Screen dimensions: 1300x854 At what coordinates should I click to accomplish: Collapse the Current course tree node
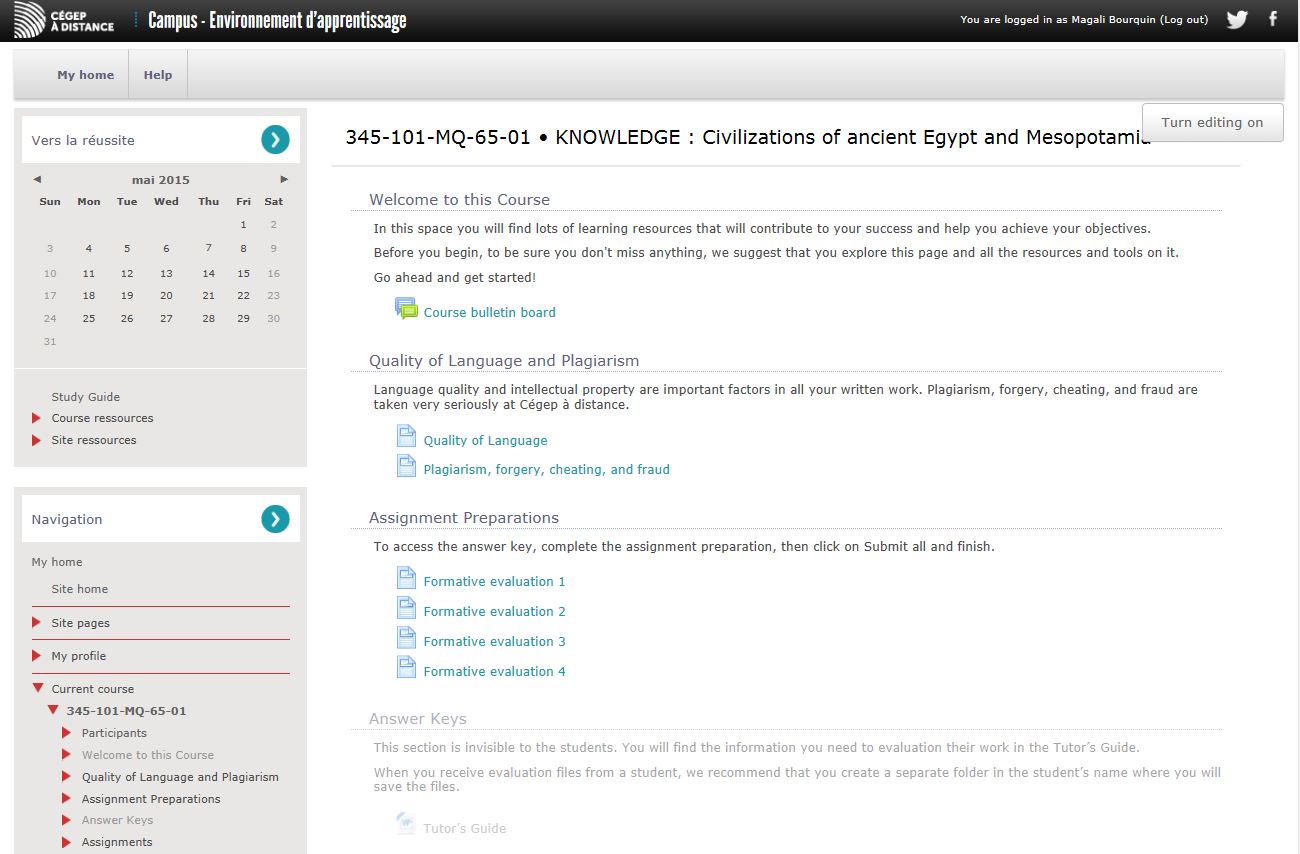pos(37,689)
